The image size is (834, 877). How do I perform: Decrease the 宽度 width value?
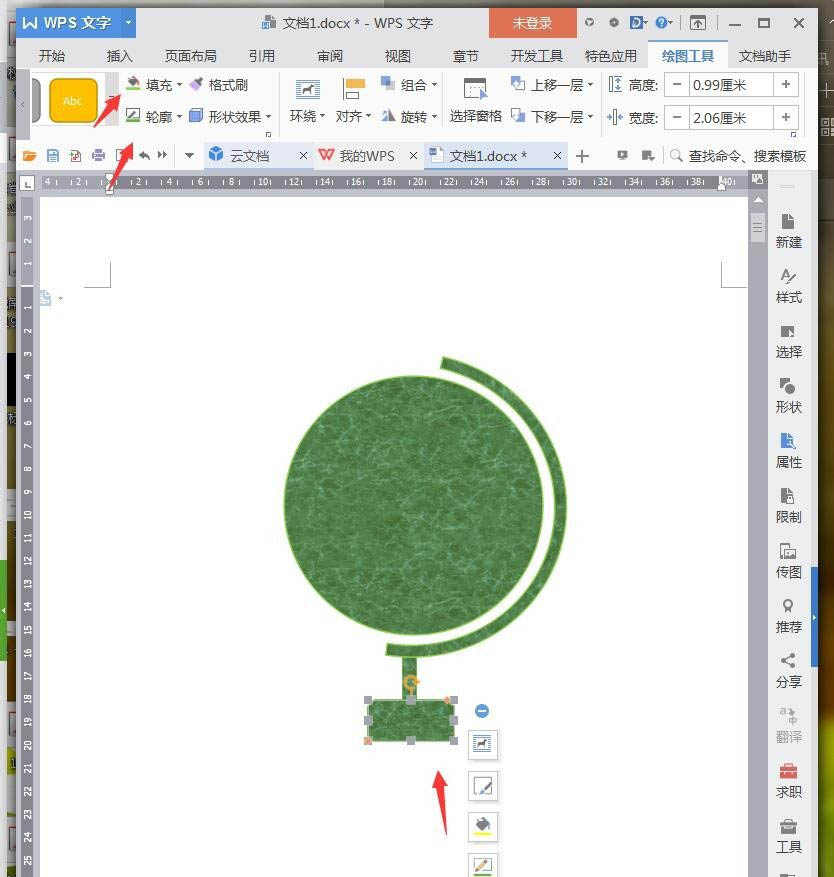point(677,117)
